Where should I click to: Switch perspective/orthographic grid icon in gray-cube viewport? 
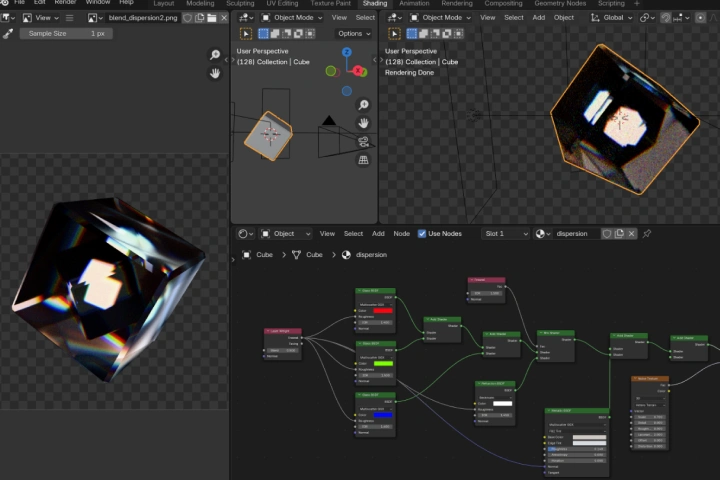pos(363,160)
